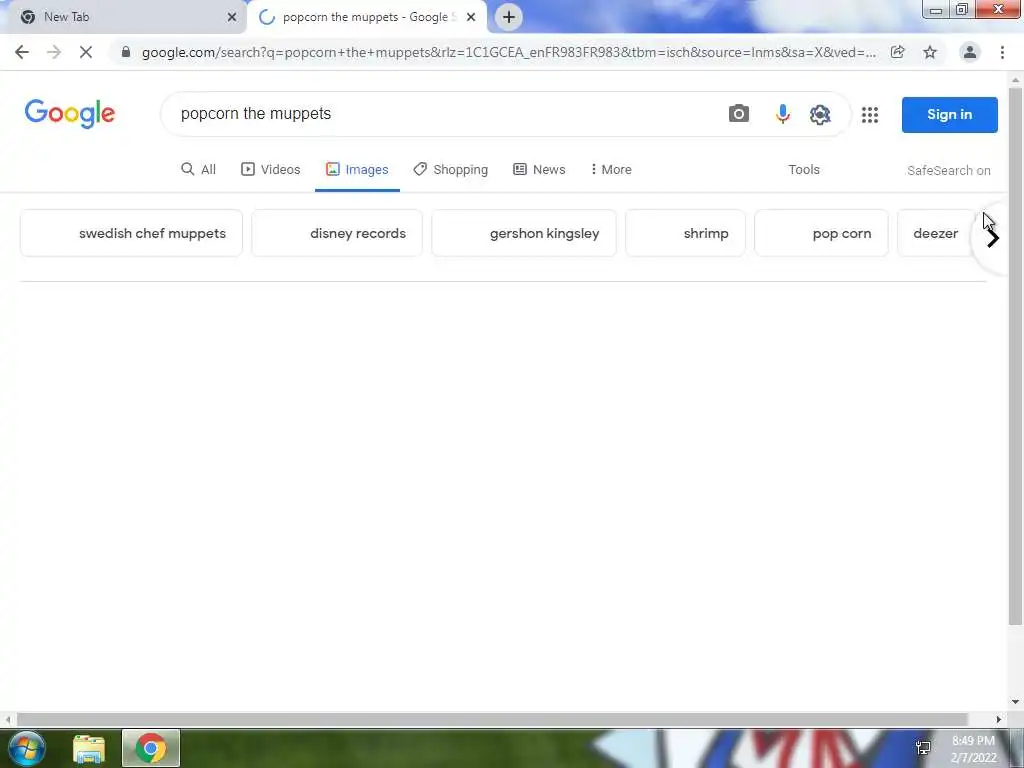This screenshot has height=768, width=1024.
Task: Open SafeSearch on settings
Action: point(948,170)
